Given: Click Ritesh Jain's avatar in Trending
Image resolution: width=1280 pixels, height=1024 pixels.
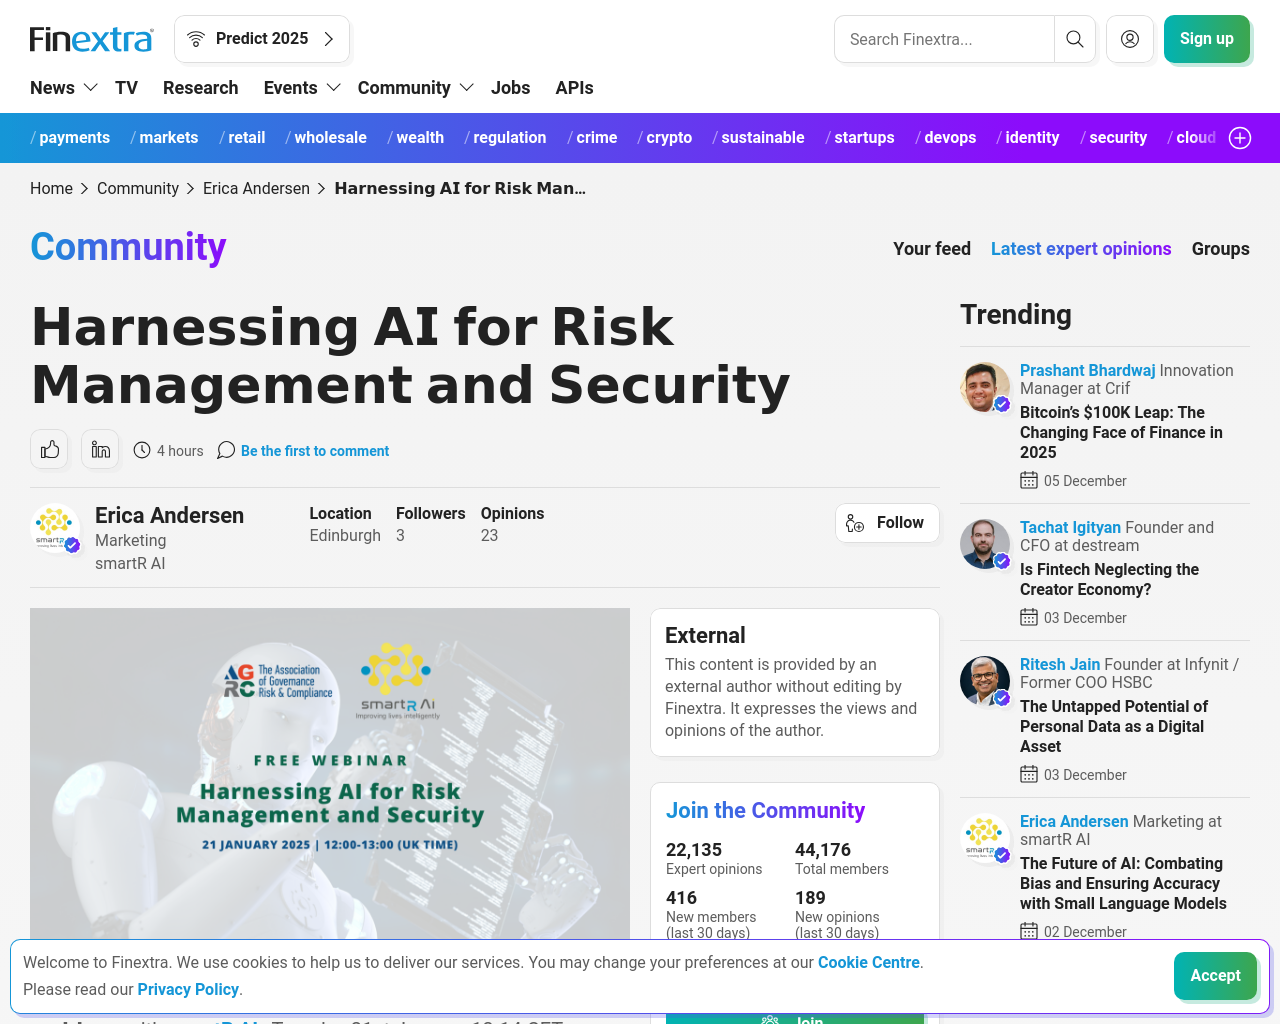Looking at the screenshot, I should coord(985,681).
